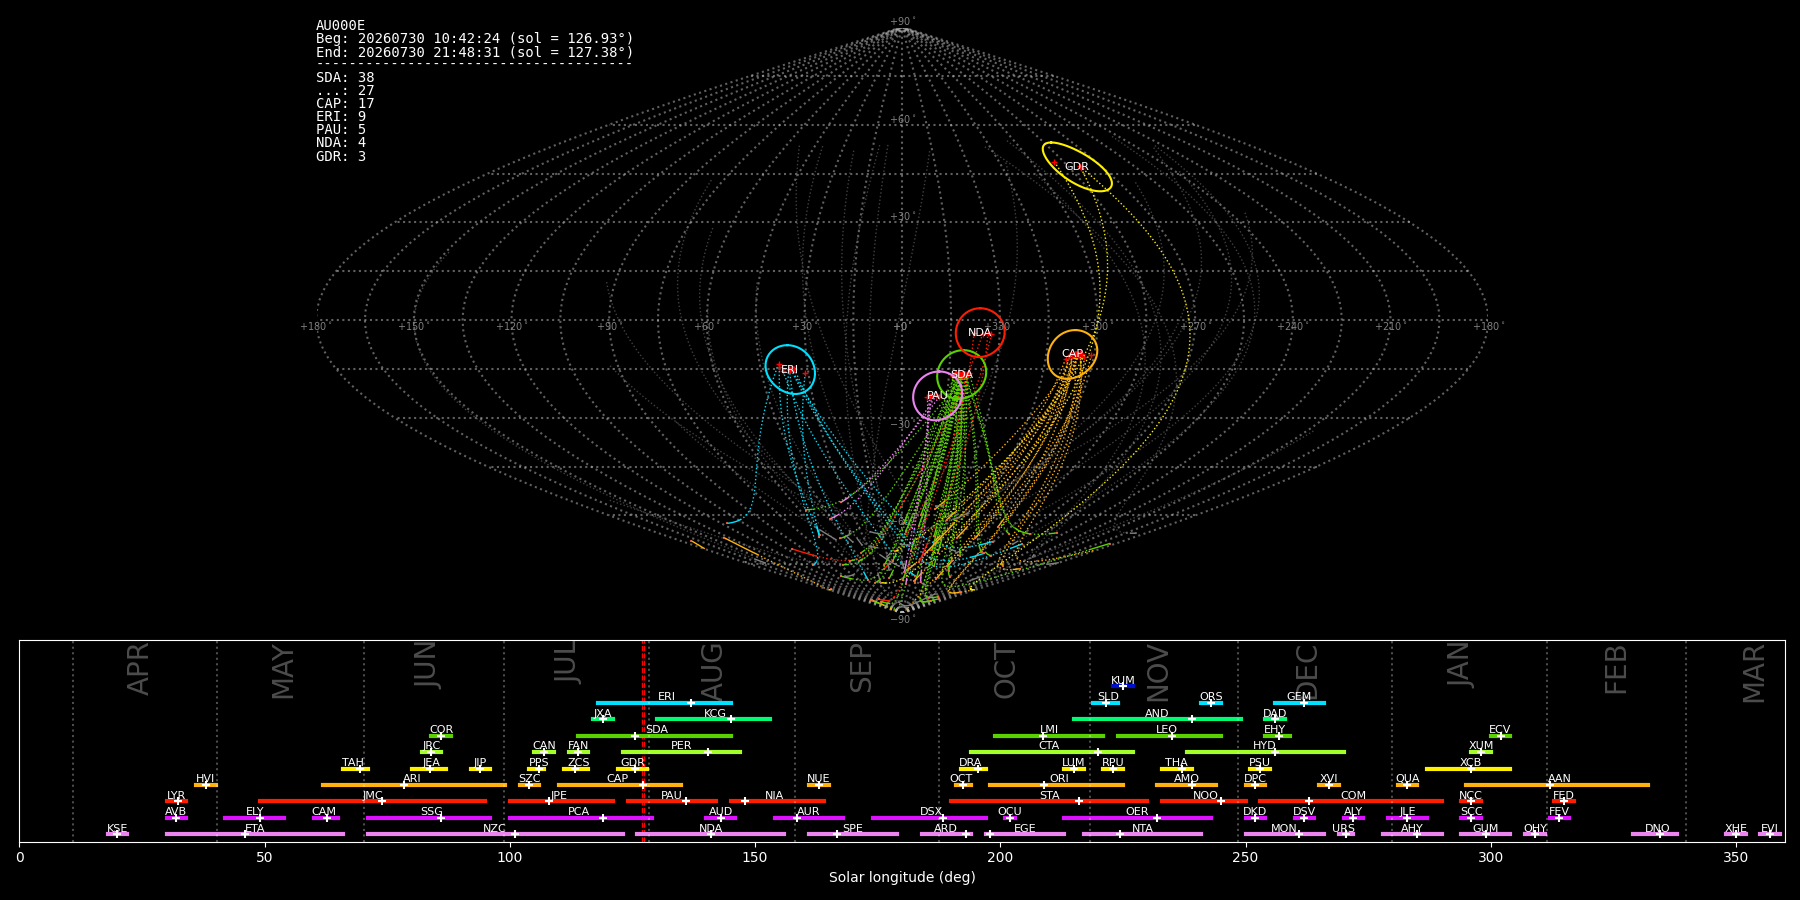
Task: Select the LEO shower bar
Action: (1169, 736)
